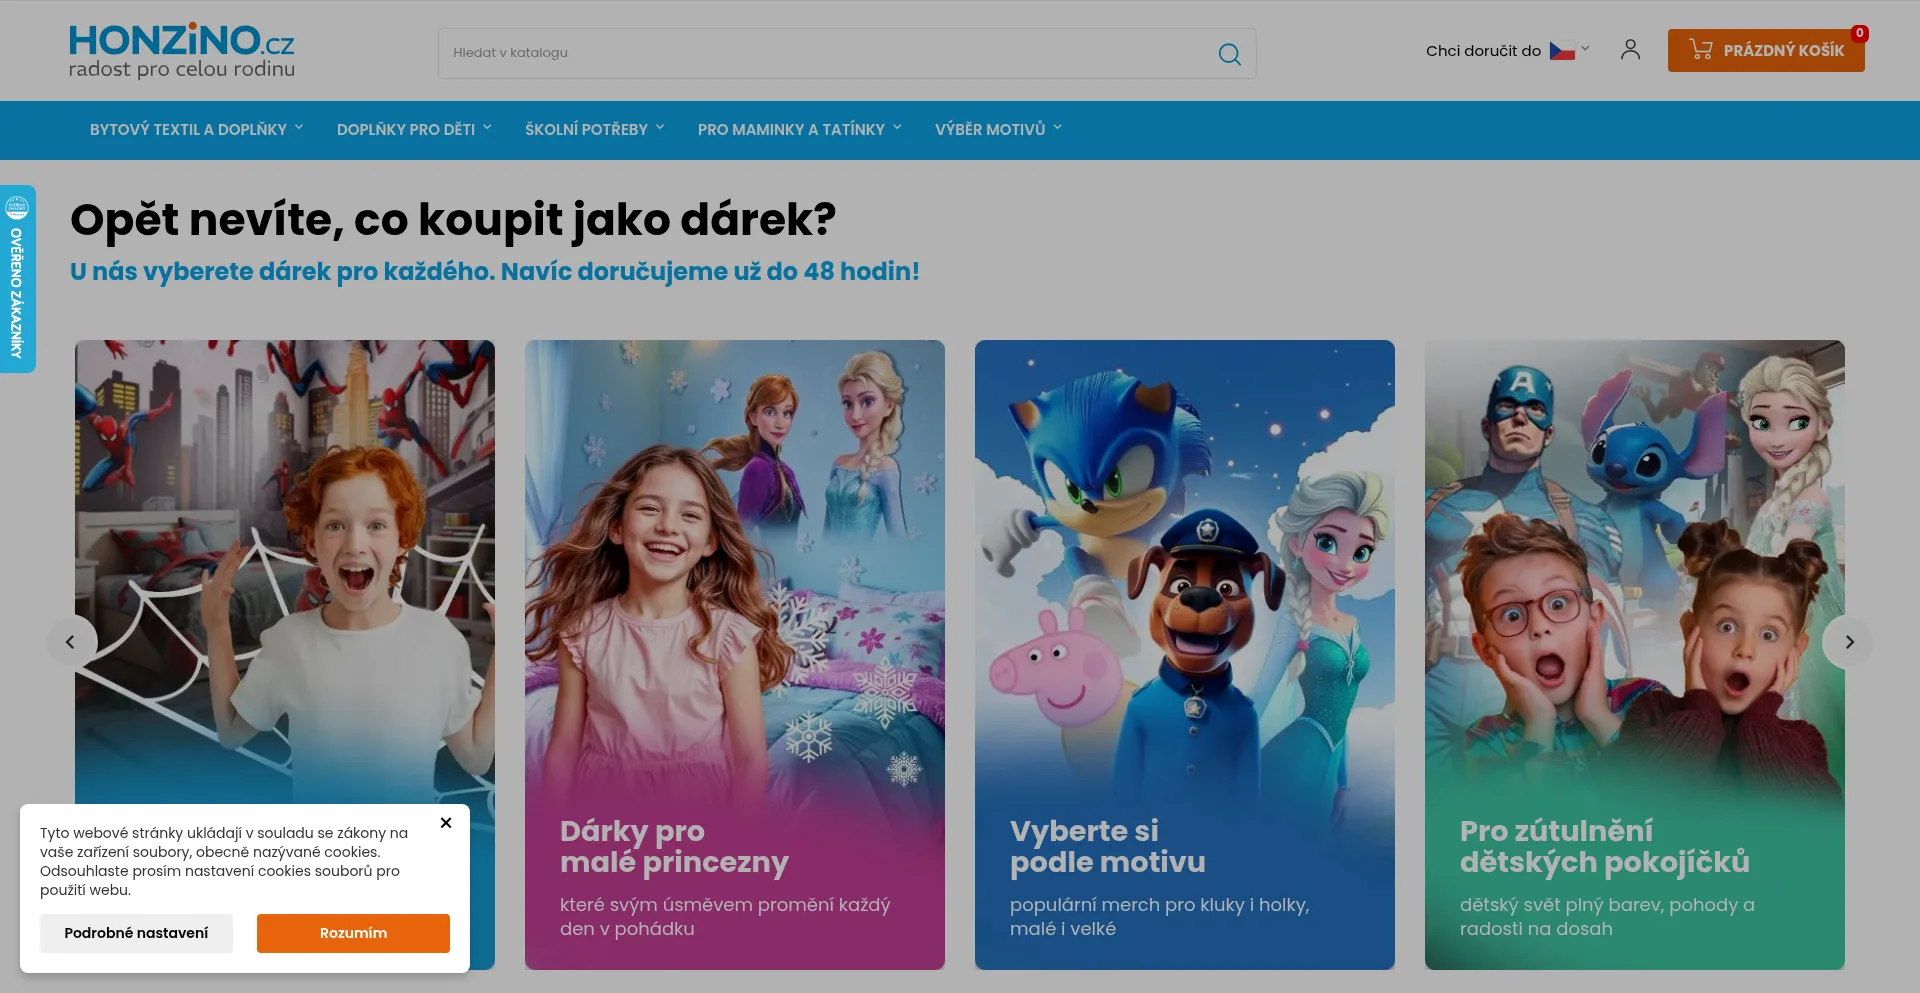Open the Pro zútulnění dětských pokojíčků card

click(1635, 655)
